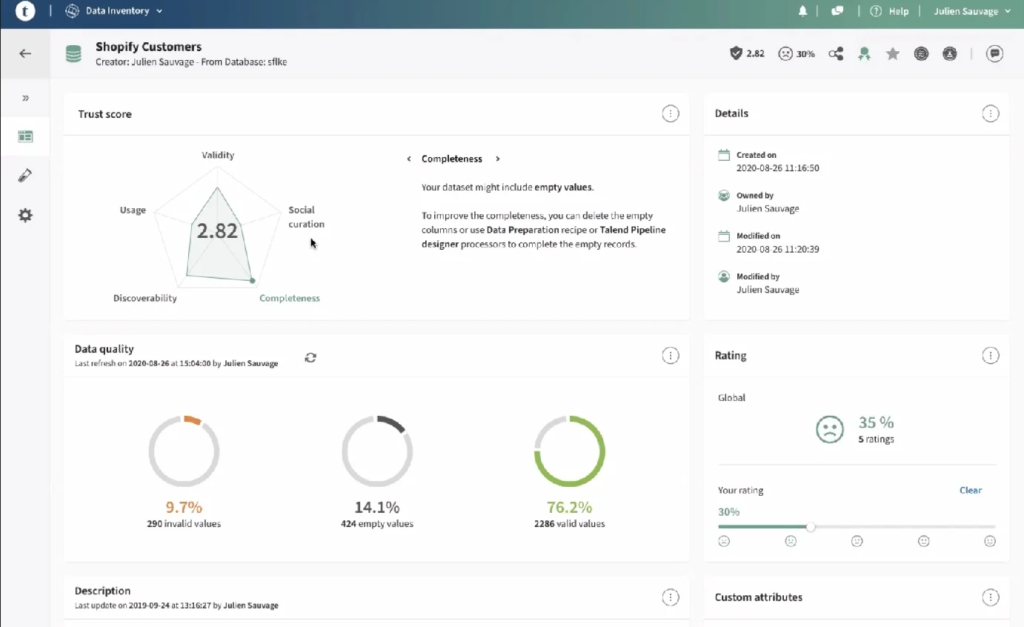The height and width of the screenshot is (627, 1024).
Task: Expand the left sidebar with double chevron
Action: (x=25, y=98)
